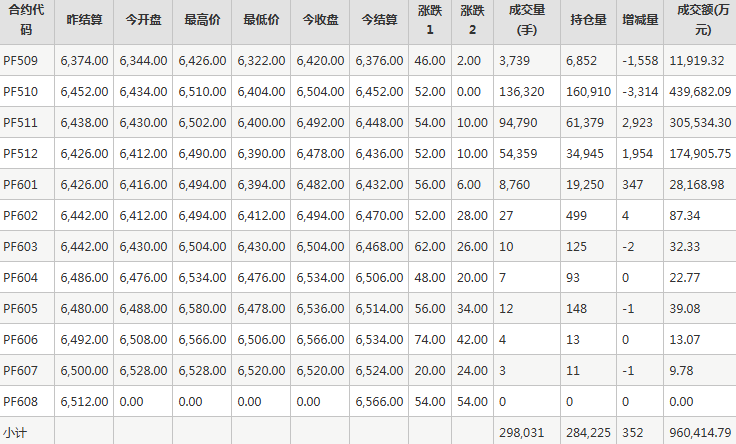Click the 今收盘 column header
Screen dimensions: 736x444
coord(319,21)
